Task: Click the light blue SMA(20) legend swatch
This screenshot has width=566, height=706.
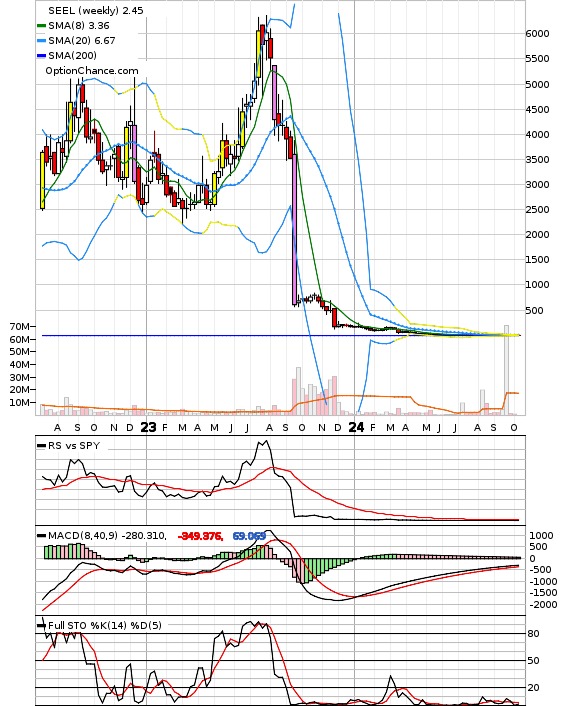Action: coord(41,41)
